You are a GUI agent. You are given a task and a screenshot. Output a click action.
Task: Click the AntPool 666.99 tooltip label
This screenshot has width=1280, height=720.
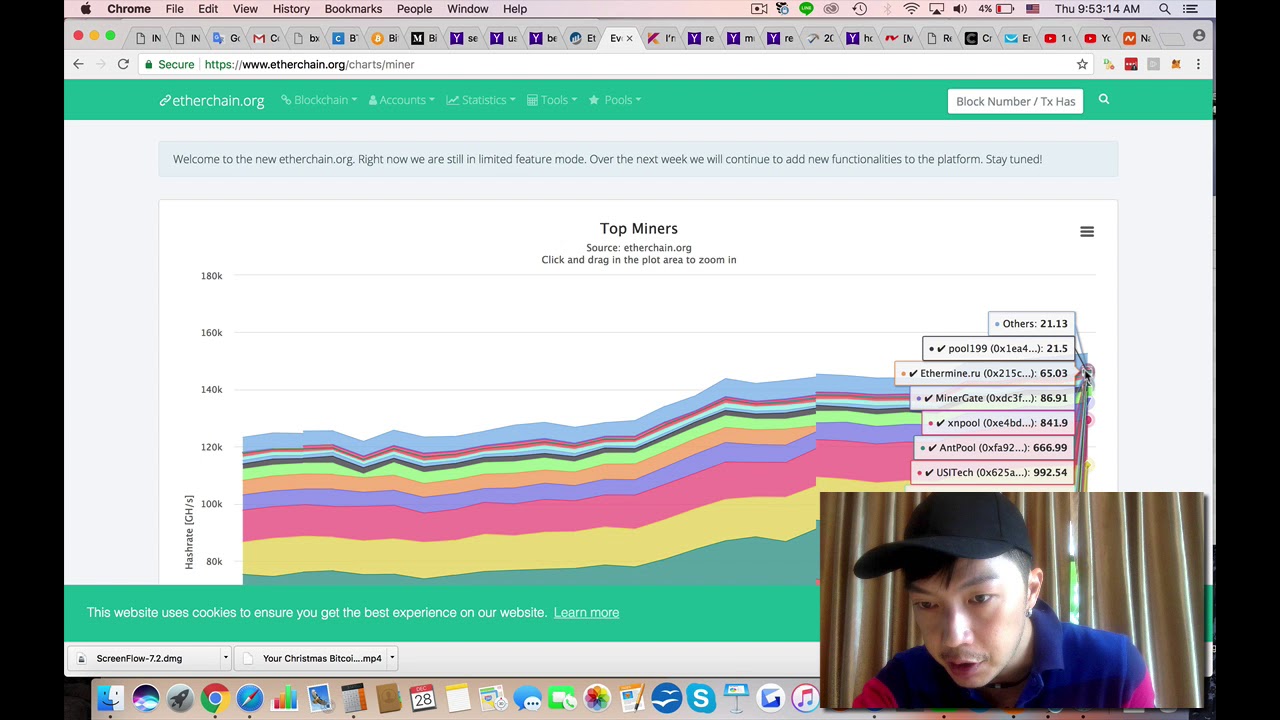point(994,448)
